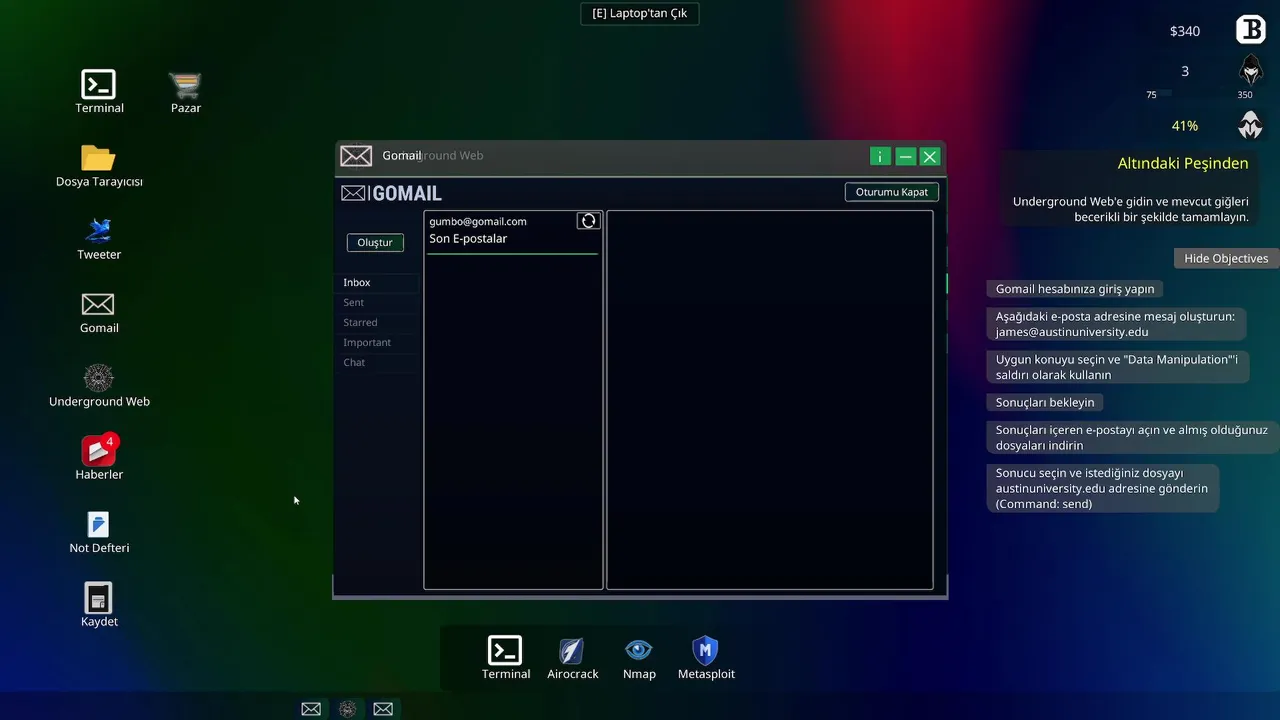This screenshot has width=1280, height=720.
Task: Open the Pazar market icon
Action: click(x=185, y=84)
